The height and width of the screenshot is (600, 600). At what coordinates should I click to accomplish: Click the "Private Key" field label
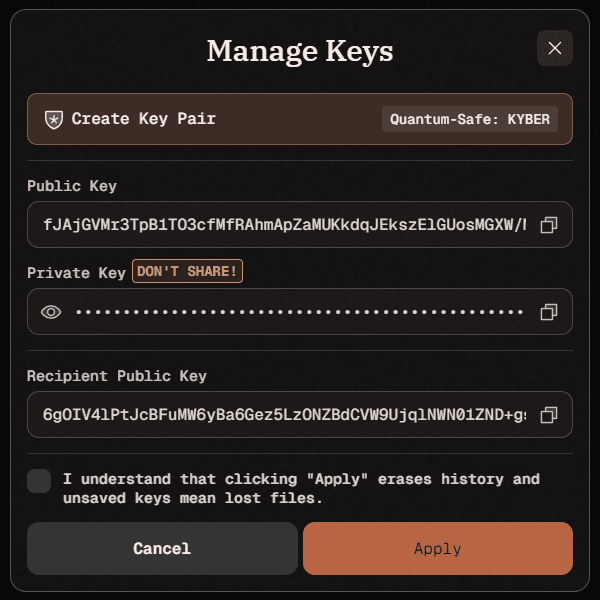76,272
